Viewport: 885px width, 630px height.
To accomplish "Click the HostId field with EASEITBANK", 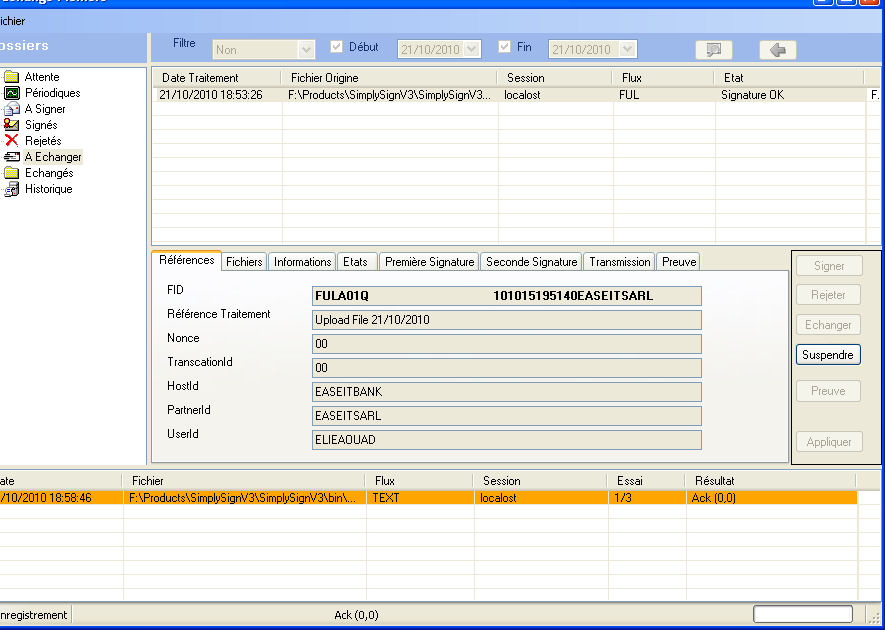I will pos(507,392).
